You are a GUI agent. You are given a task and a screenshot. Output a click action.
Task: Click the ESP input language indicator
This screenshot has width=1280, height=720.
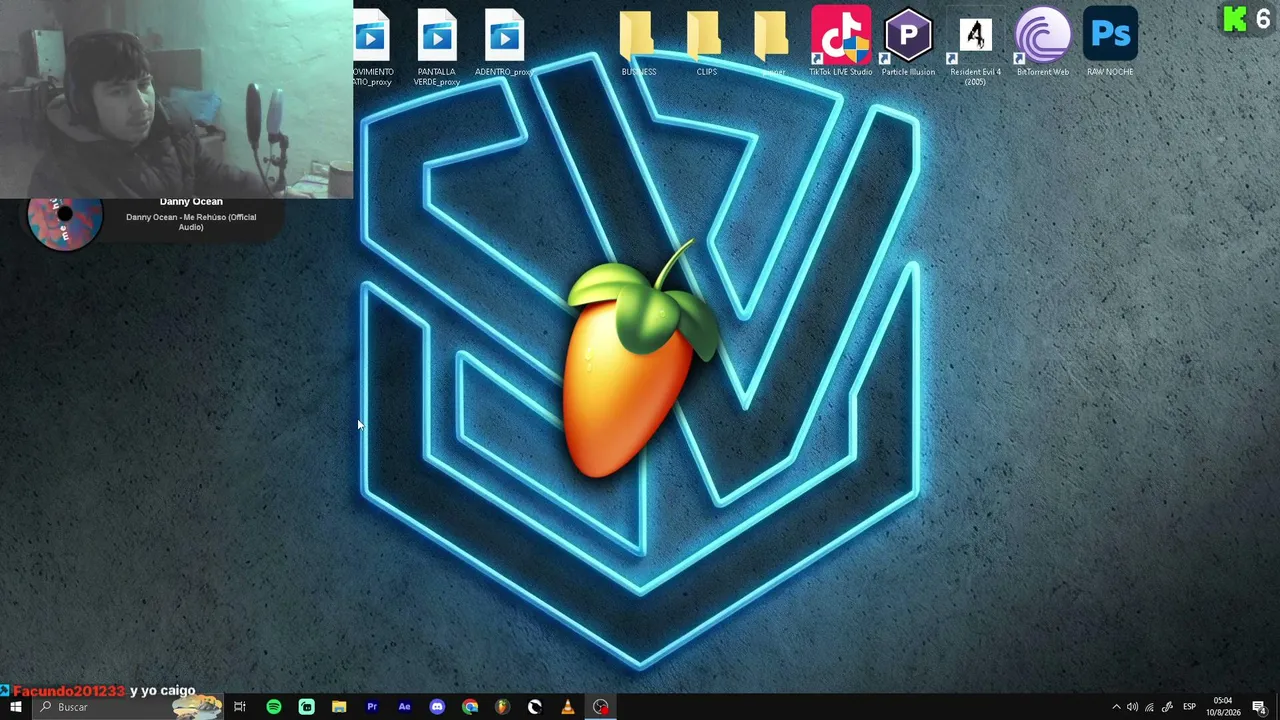point(1189,707)
